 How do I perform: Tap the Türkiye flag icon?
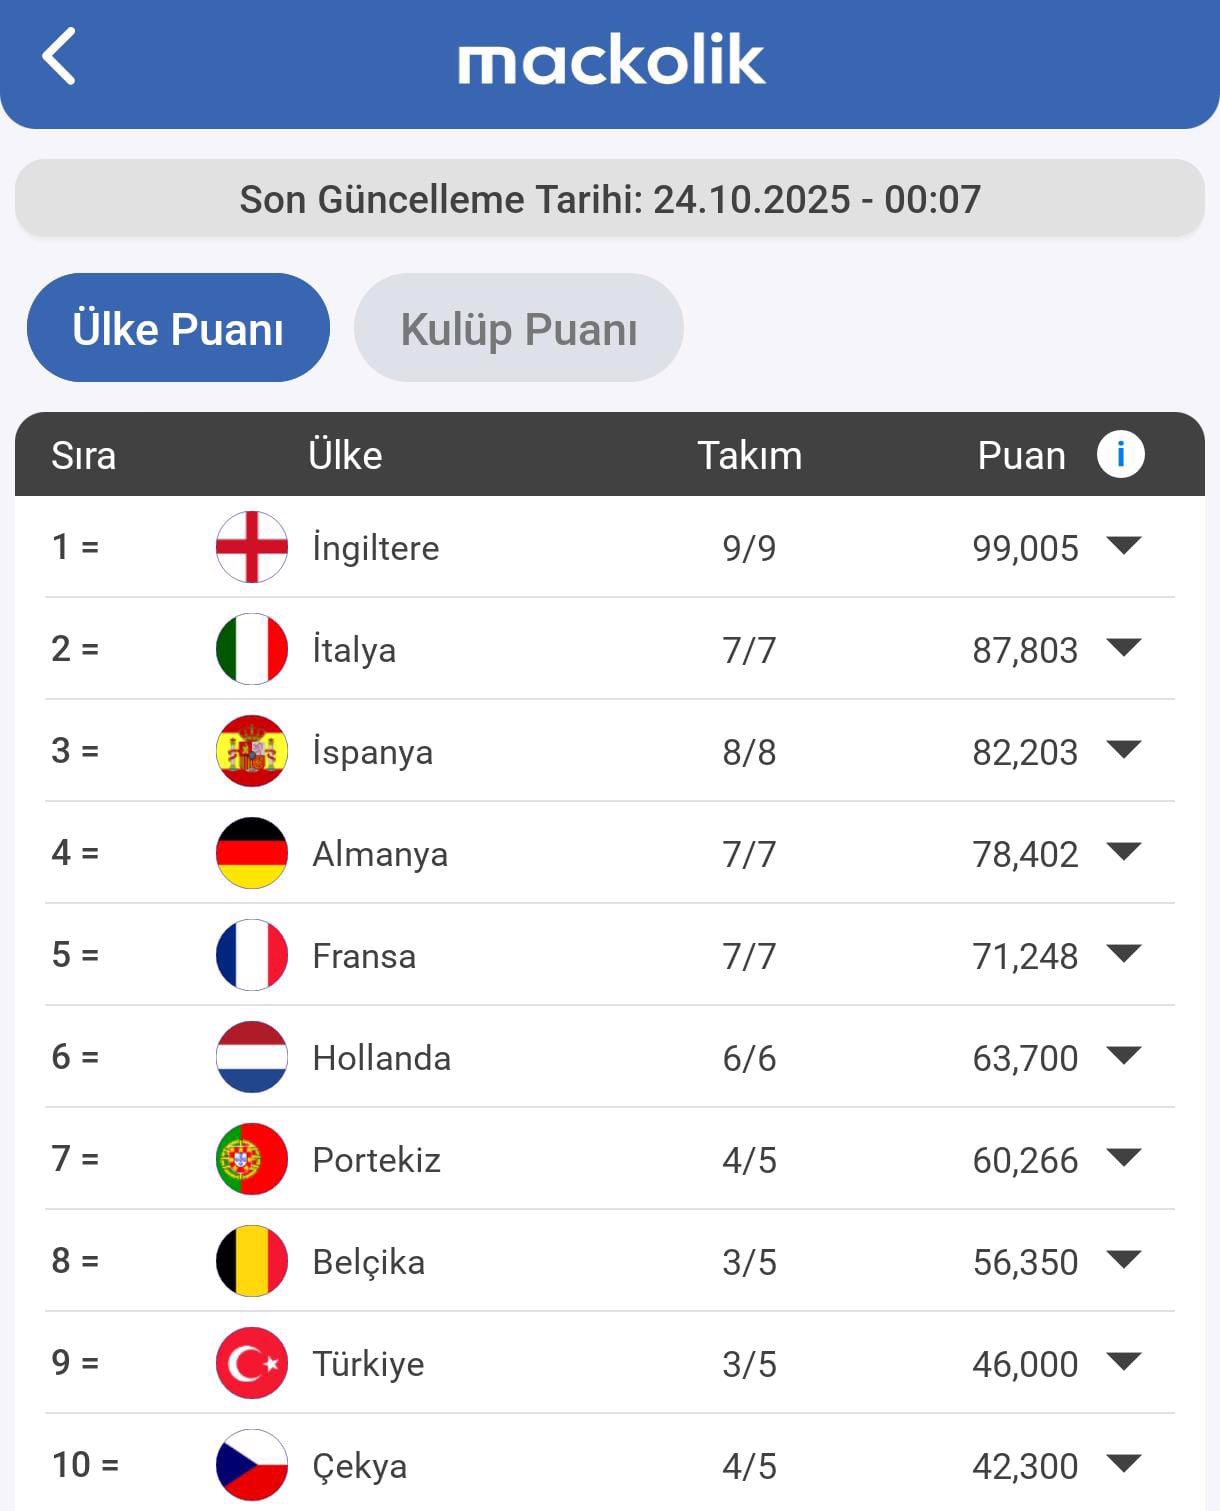click(x=252, y=1363)
